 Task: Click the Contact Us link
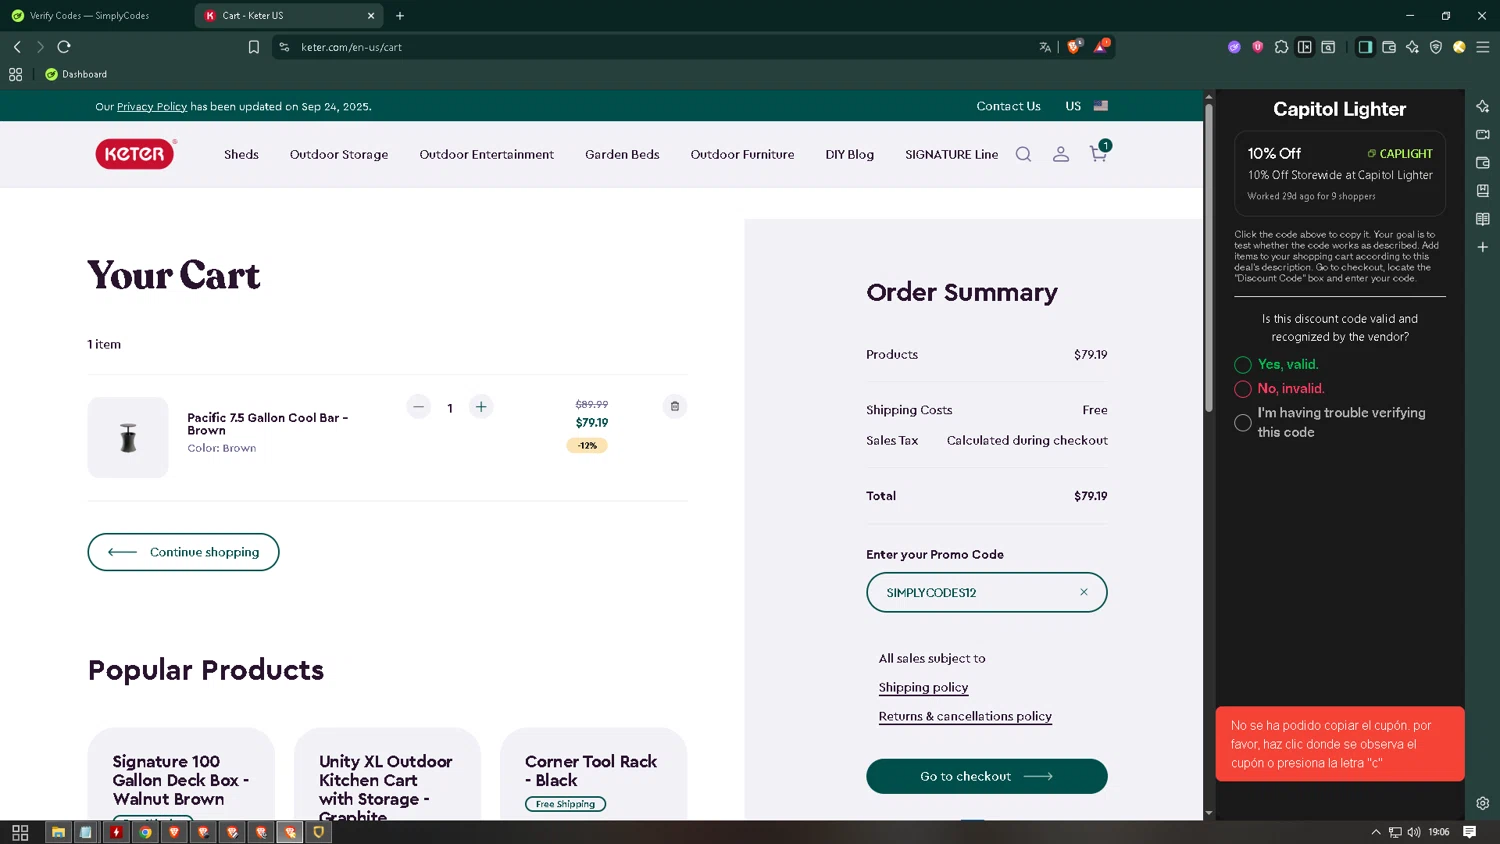click(1008, 106)
